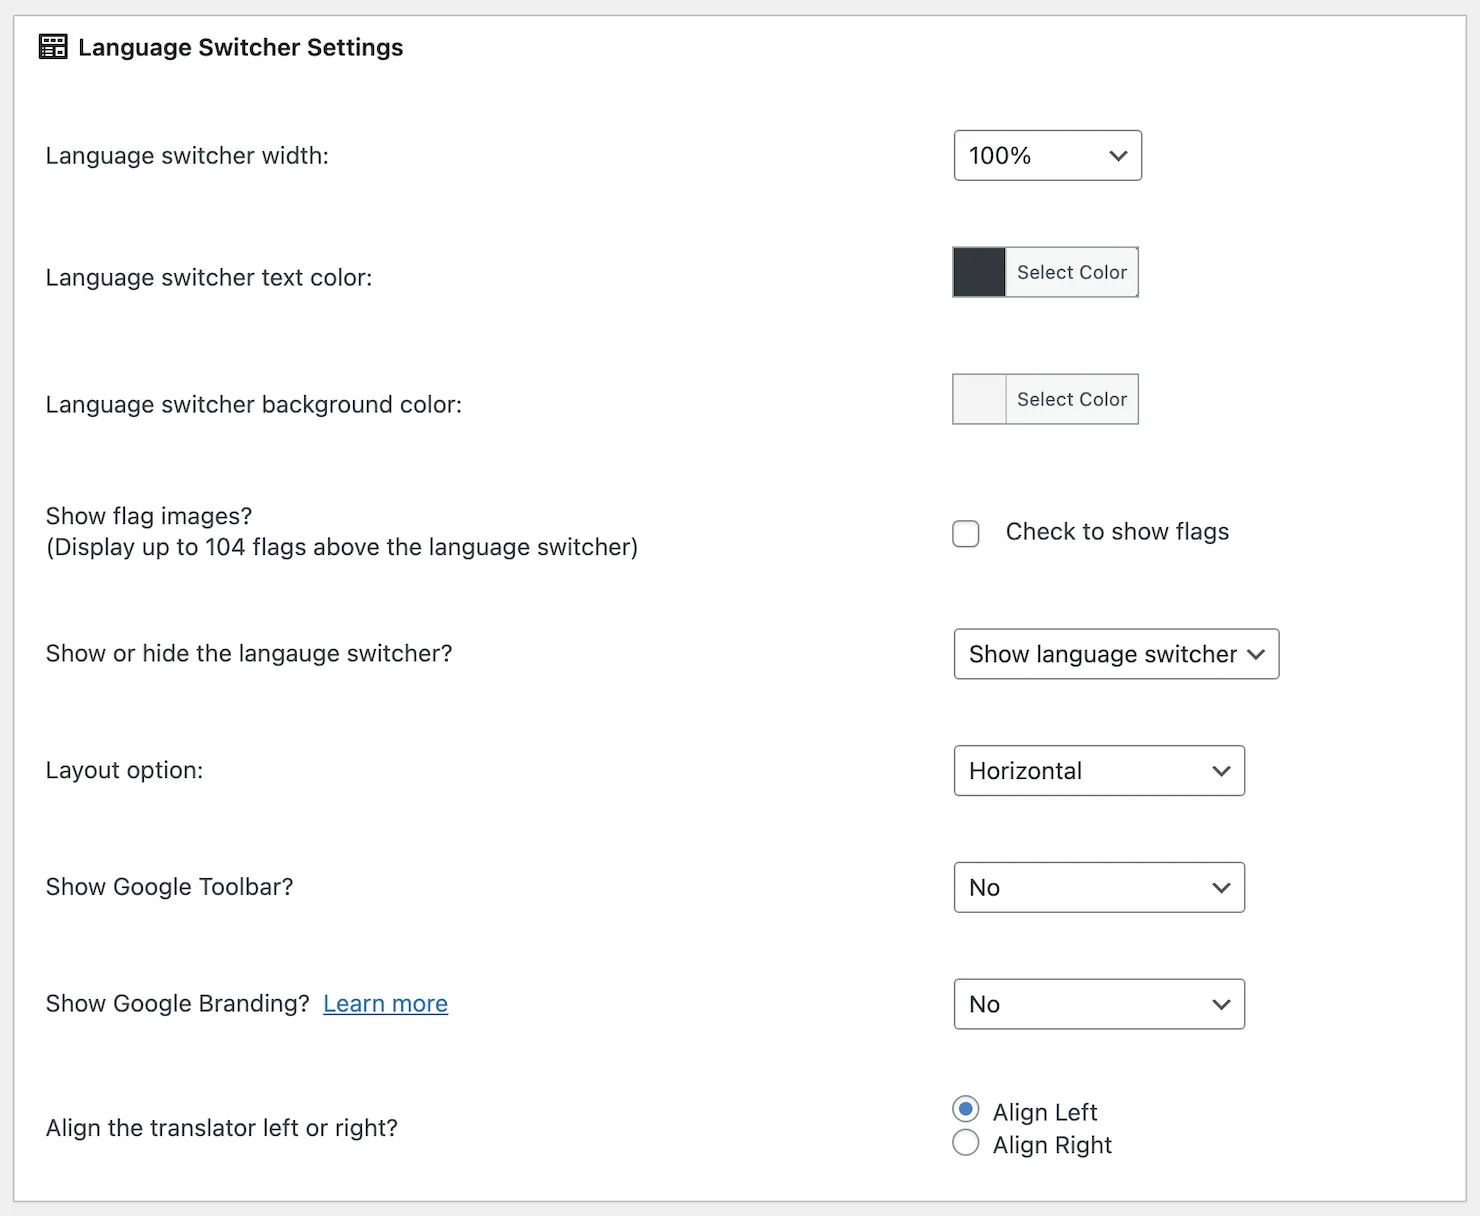Click the Language switcher width label
This screenshot has height=1216, width=1480.
click(x=187, y=156)
